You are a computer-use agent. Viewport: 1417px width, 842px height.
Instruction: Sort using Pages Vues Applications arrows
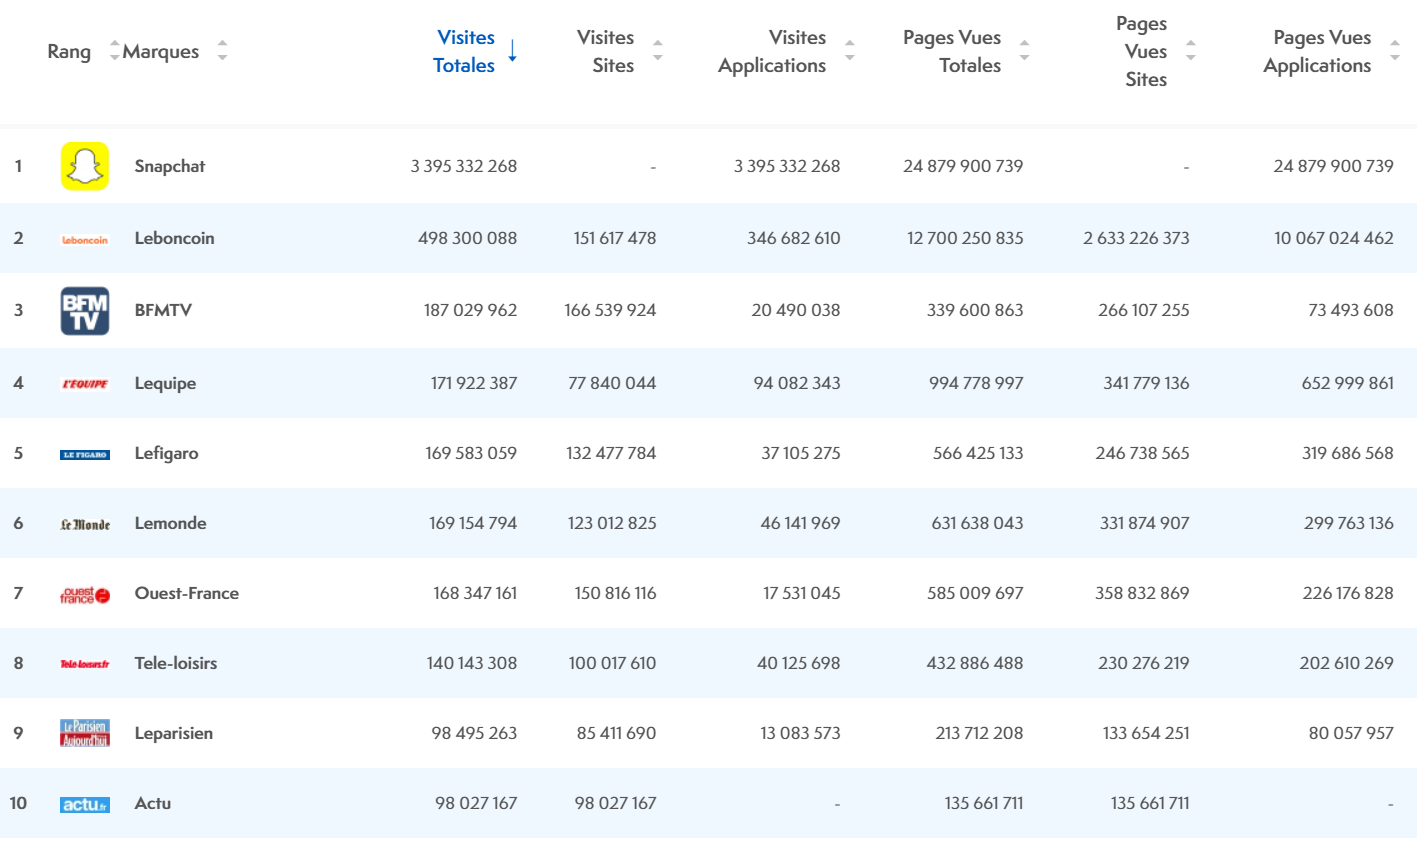tap(1394, 50)
